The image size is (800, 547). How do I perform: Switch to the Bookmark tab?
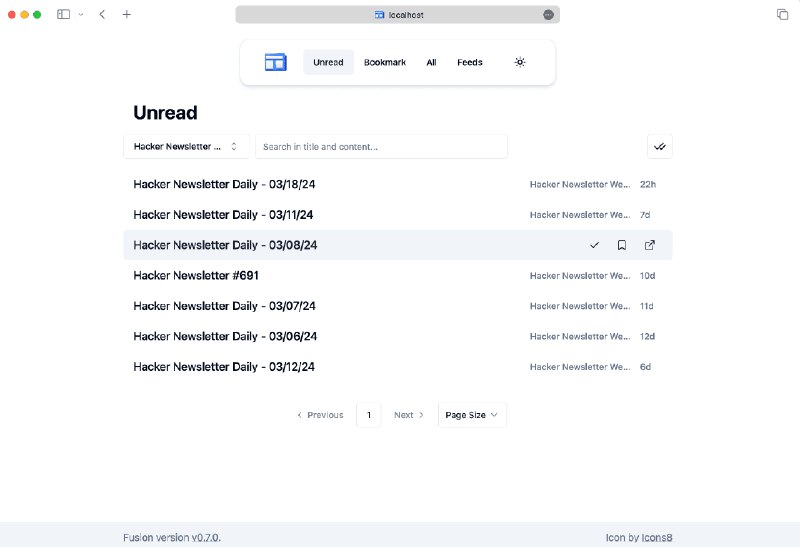click(385, 62)
